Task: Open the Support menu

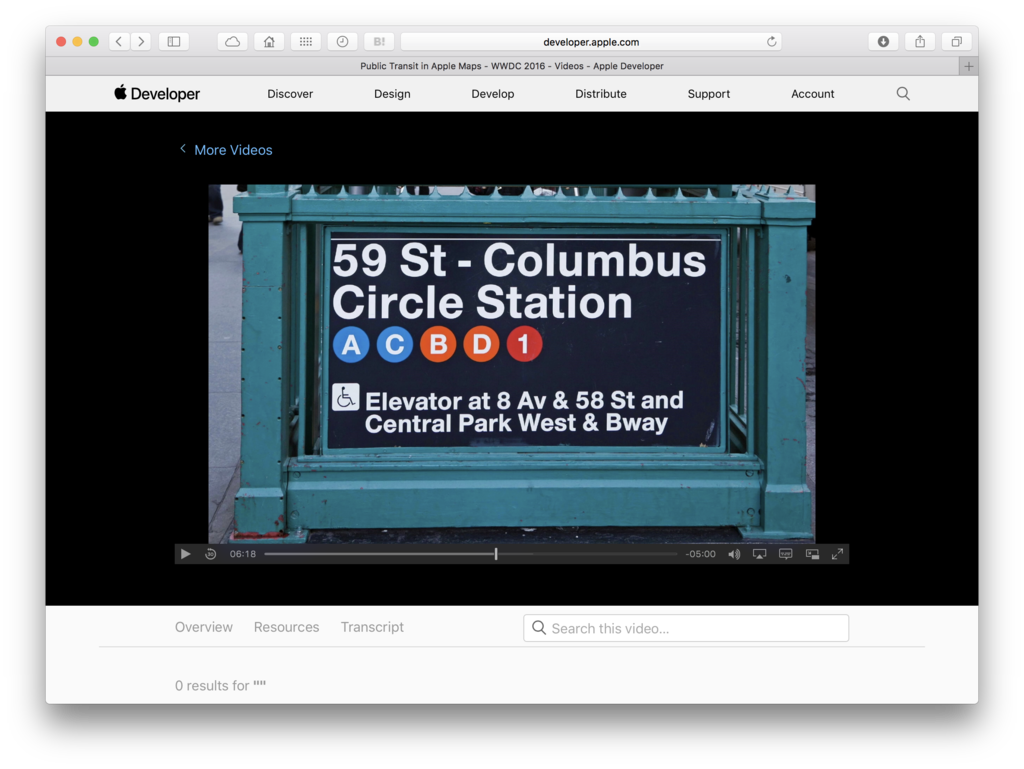Action: (709, 93)
